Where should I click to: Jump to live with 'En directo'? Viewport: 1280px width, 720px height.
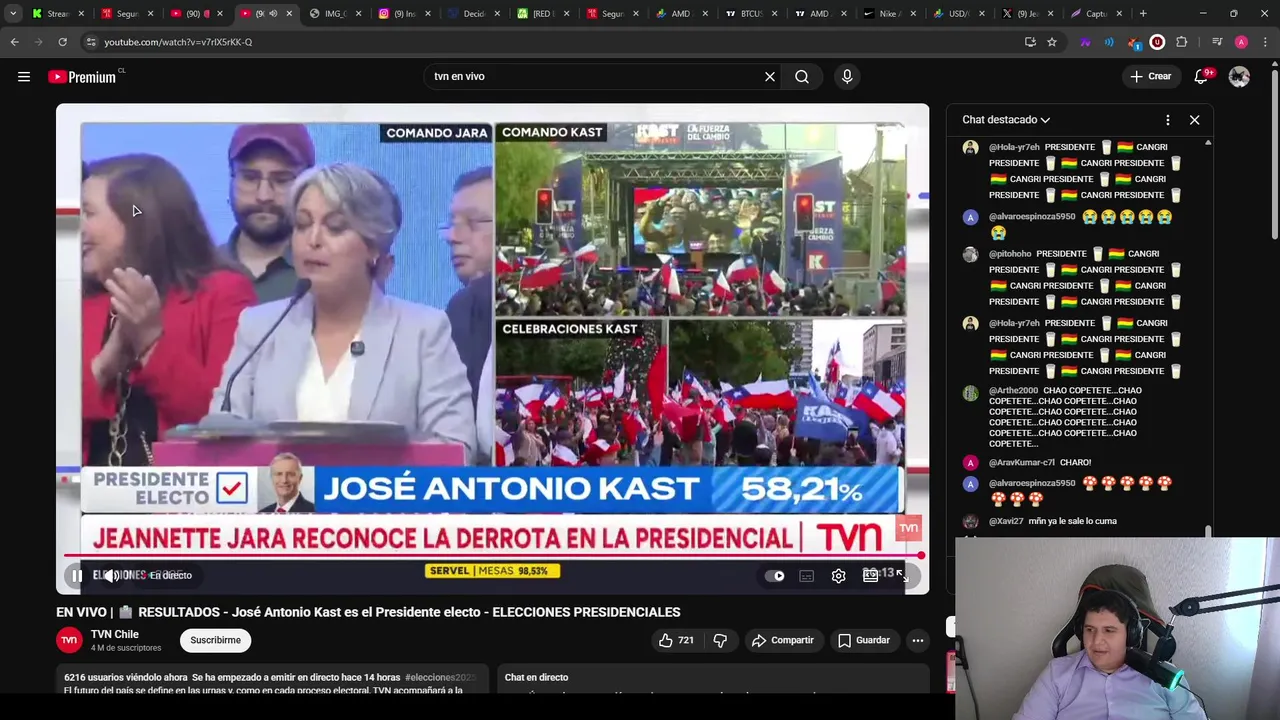point(171,575)
